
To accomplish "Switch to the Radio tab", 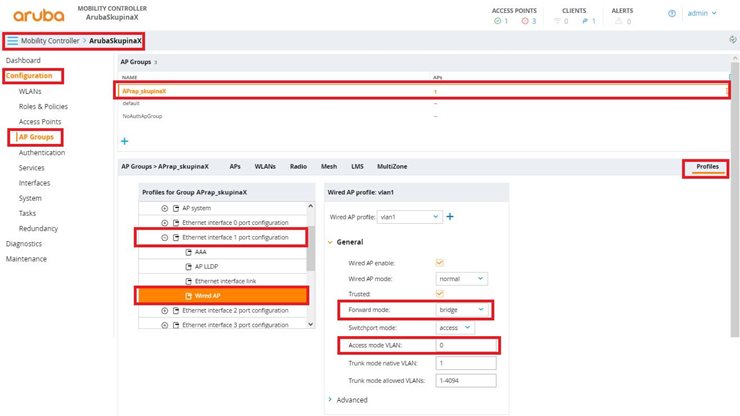I will point(298,167).
